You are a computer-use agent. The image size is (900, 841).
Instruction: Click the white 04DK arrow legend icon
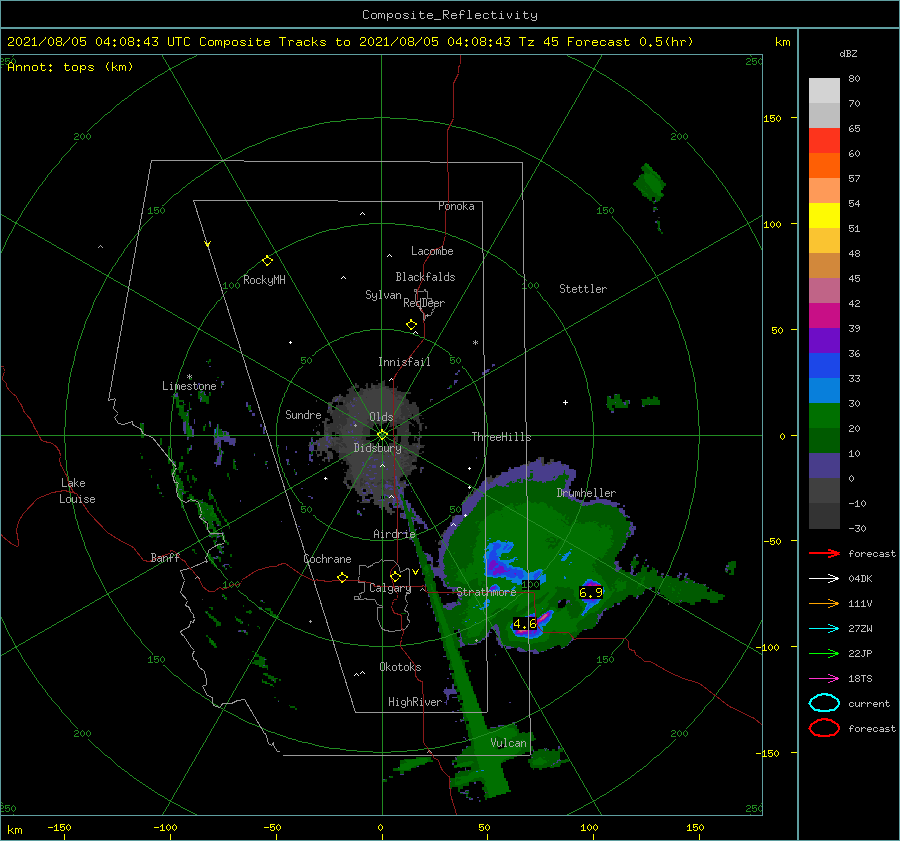click(824, 579)
